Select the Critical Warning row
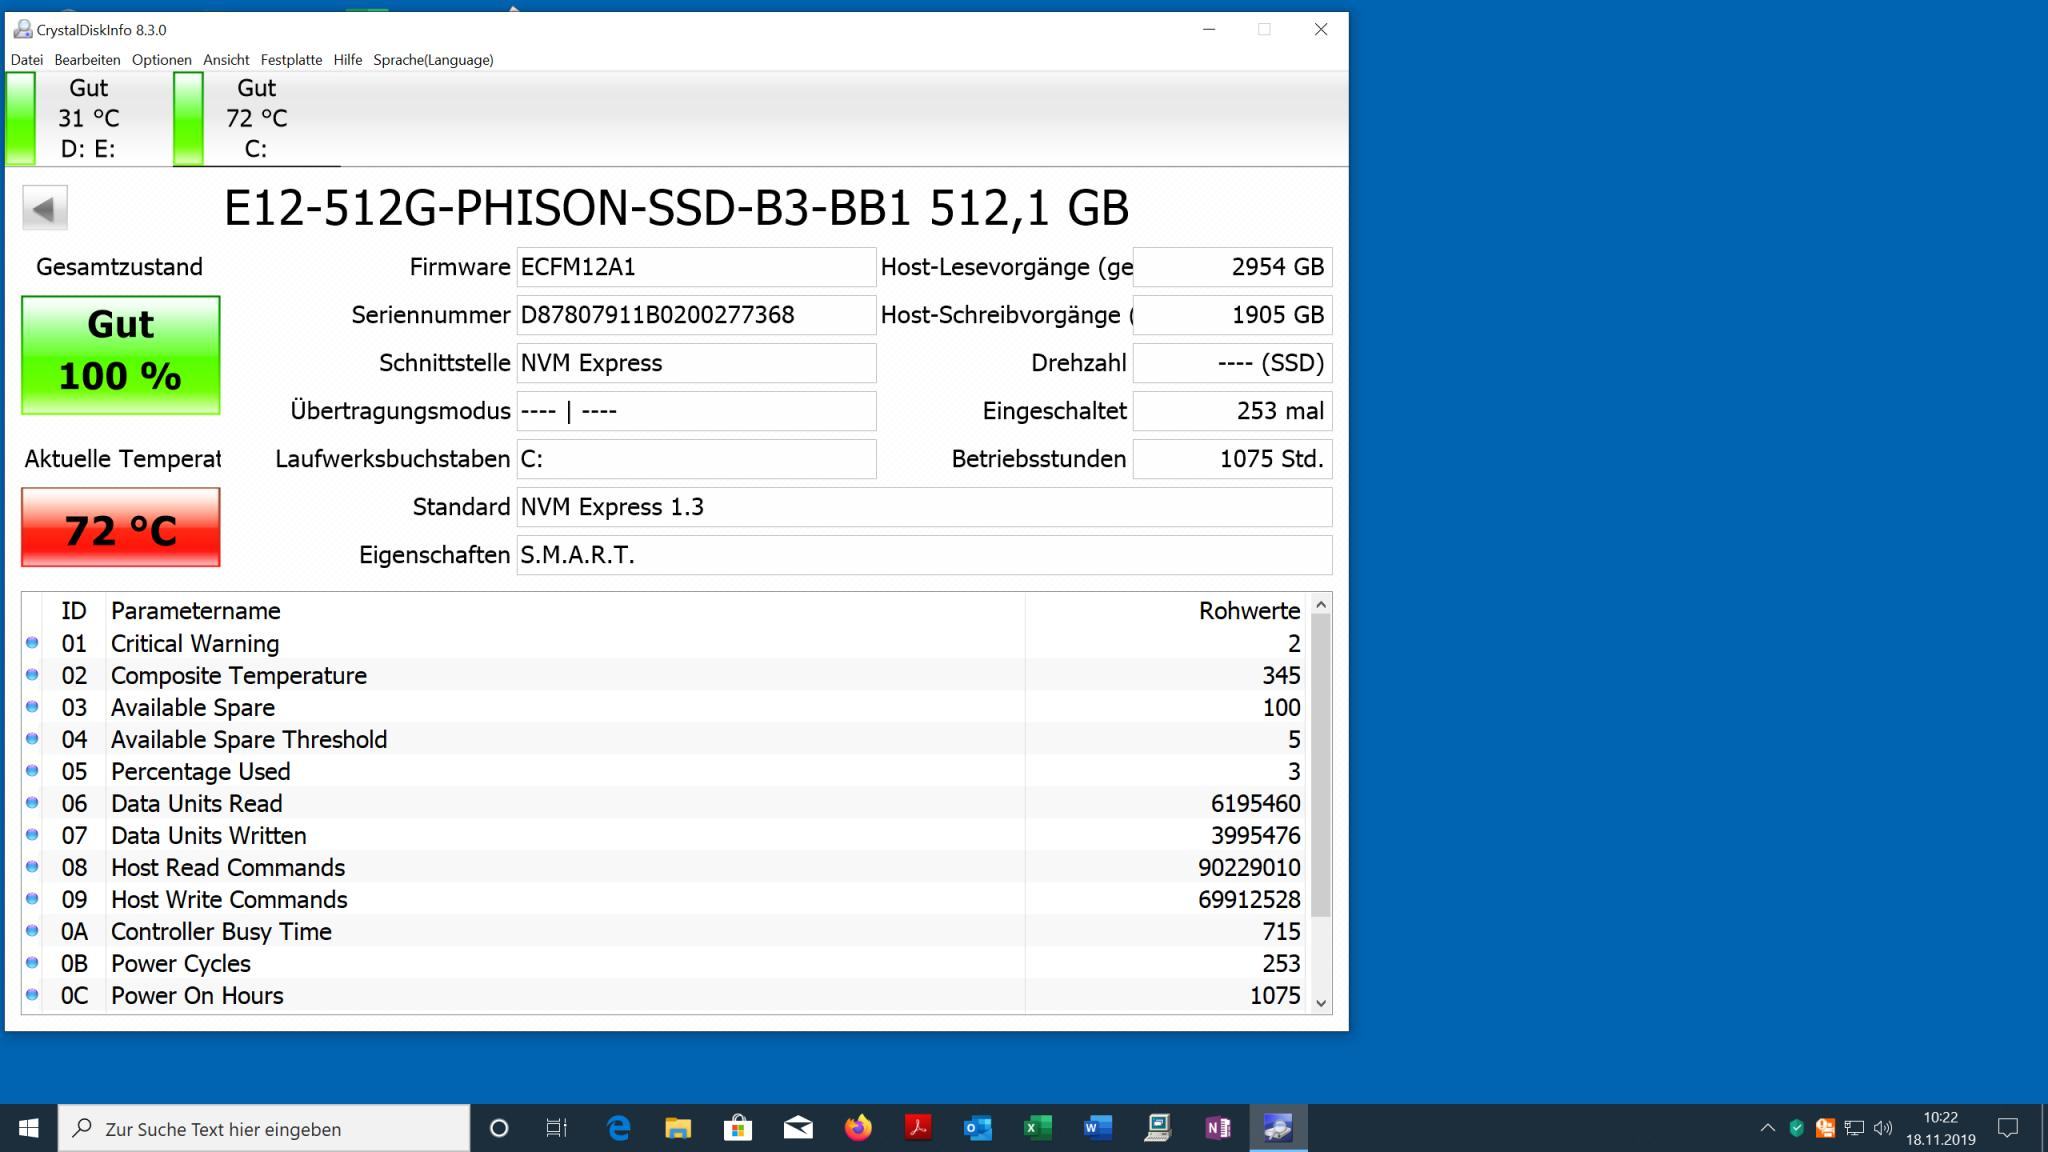Screen dimensions: 2048x1152 [665, 643]
